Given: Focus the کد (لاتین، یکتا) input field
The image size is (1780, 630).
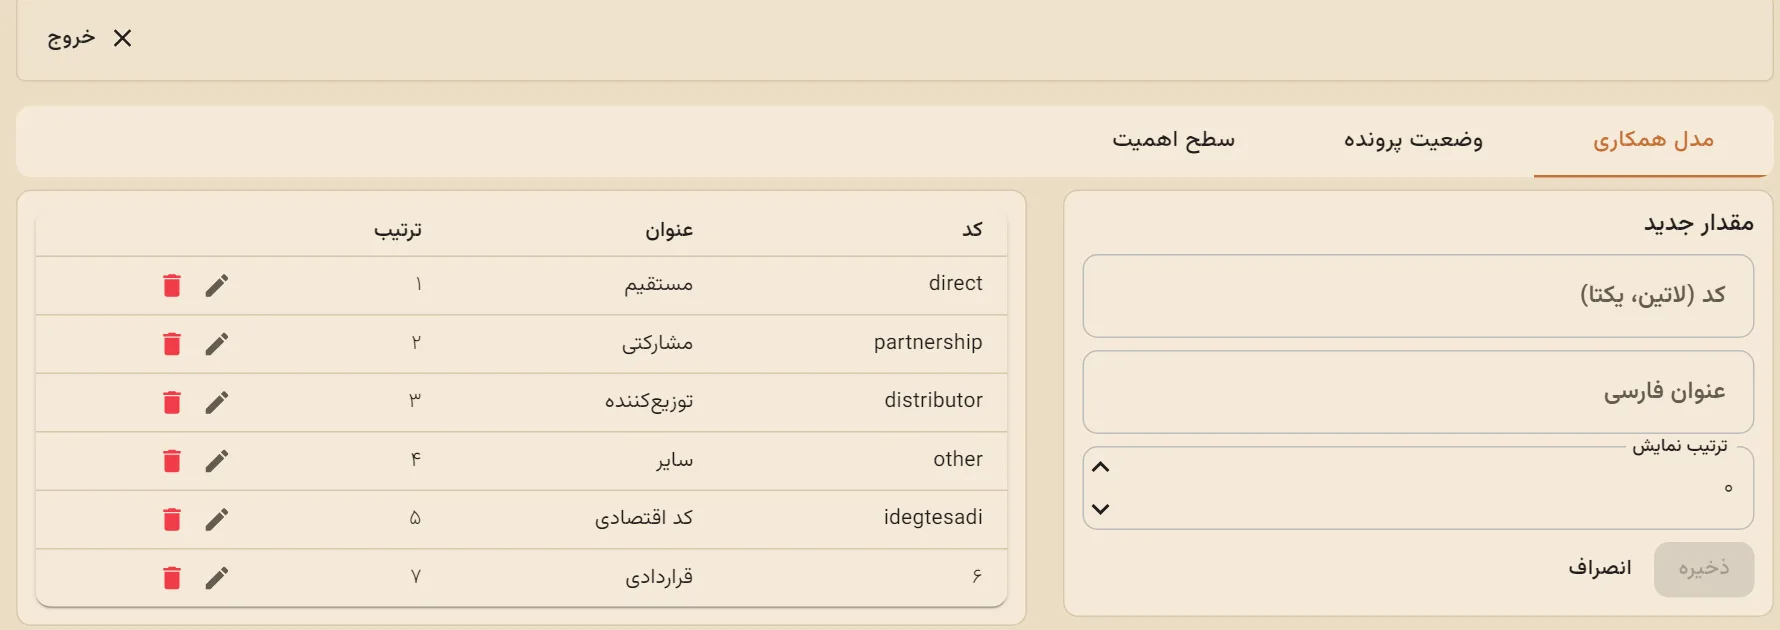Looking at the screenshot, I should [1418, 296].
